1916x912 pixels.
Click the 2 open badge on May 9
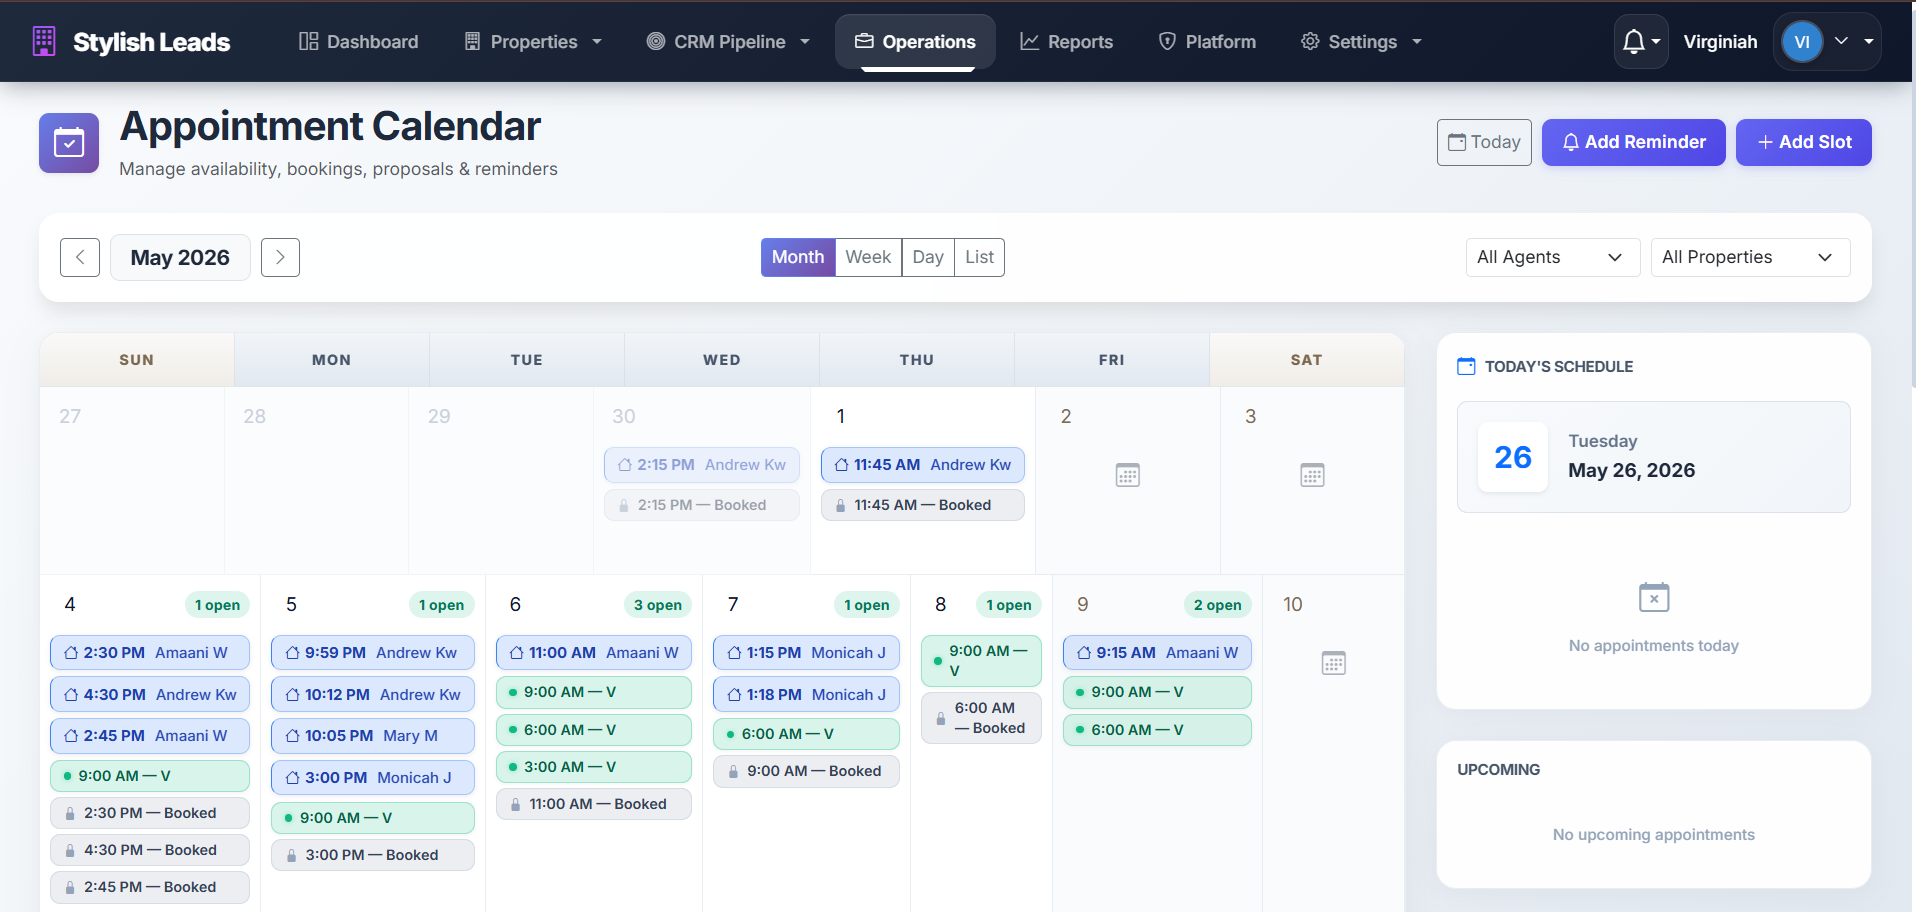click(1218, 605)
